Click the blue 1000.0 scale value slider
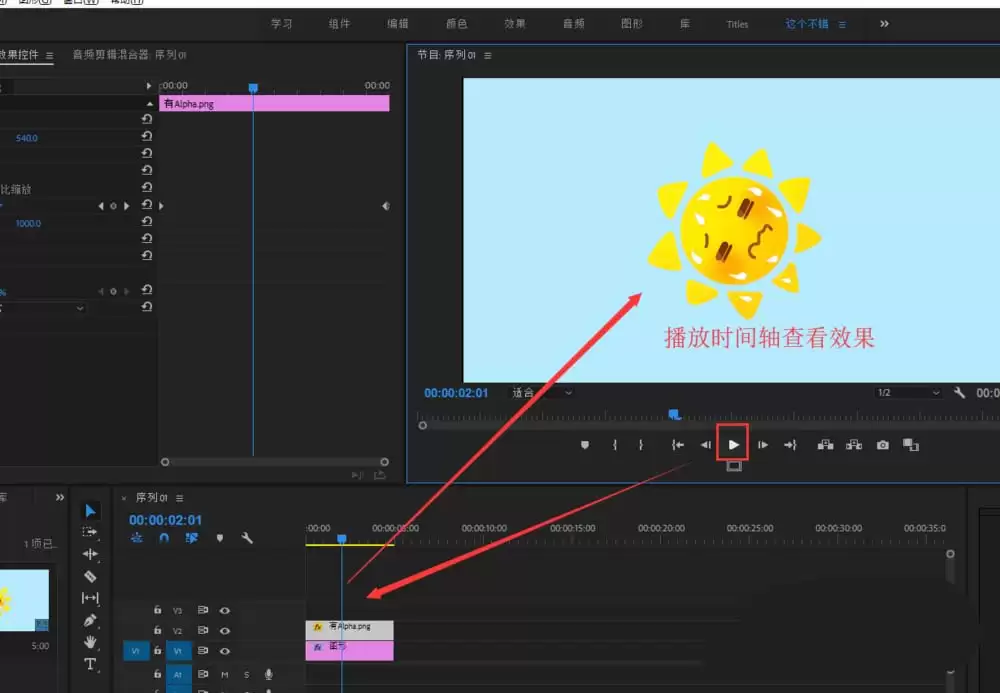 [28, 223]
